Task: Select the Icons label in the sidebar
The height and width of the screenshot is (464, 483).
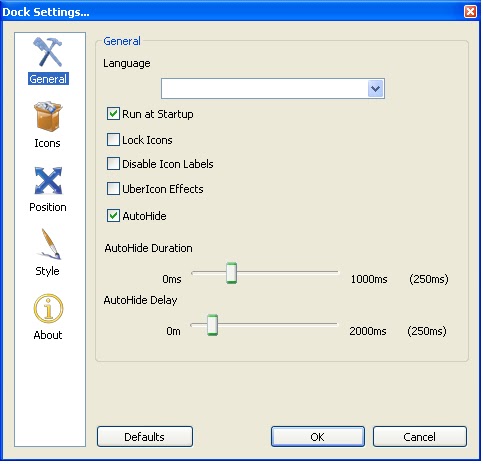Action: pos(47,143)
